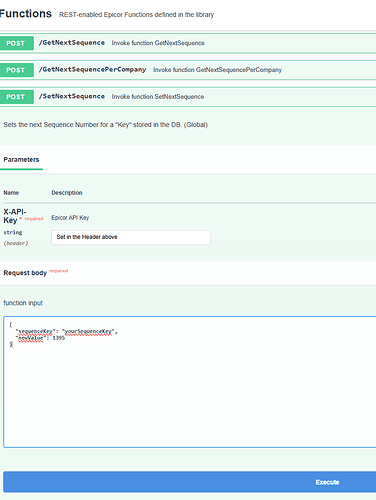
Task: Click the newValue property name in JSON
Action: 31,338
